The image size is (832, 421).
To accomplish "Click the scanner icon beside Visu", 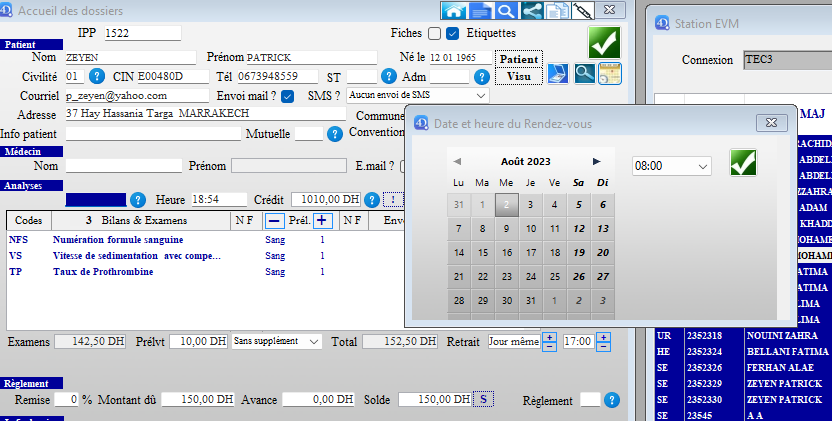I will click(x=558, y=73).
